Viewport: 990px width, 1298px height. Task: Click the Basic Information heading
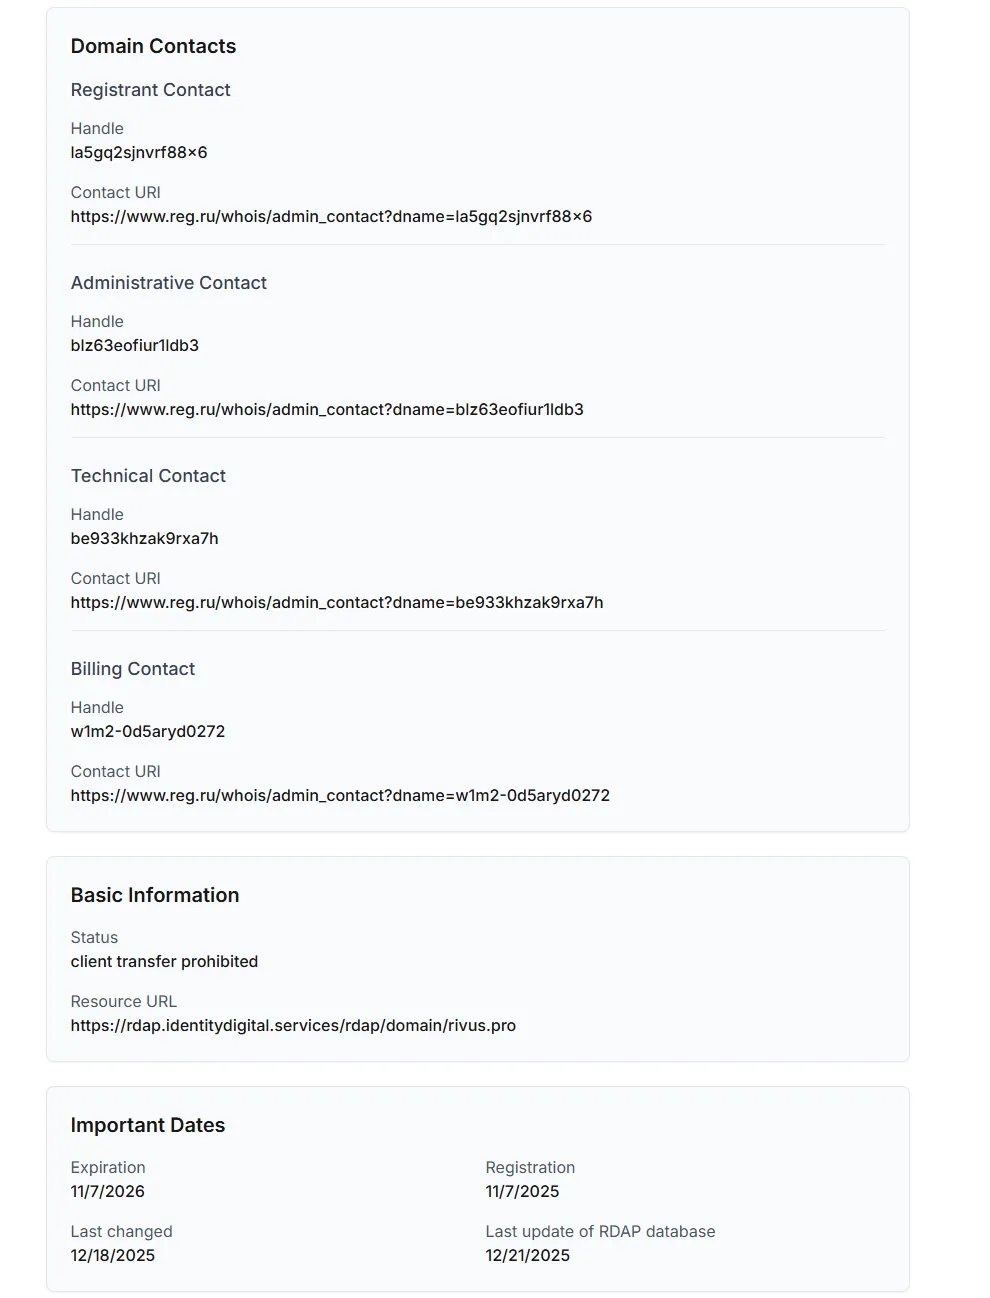tap(155, 895)
